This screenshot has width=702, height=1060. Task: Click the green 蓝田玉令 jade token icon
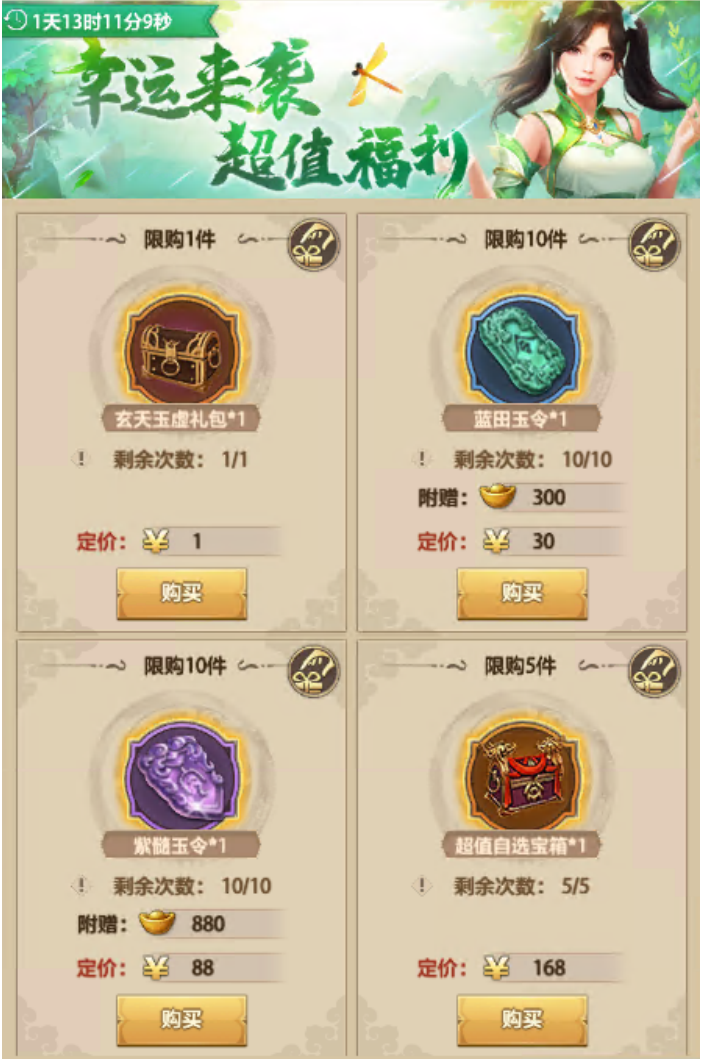521,350
